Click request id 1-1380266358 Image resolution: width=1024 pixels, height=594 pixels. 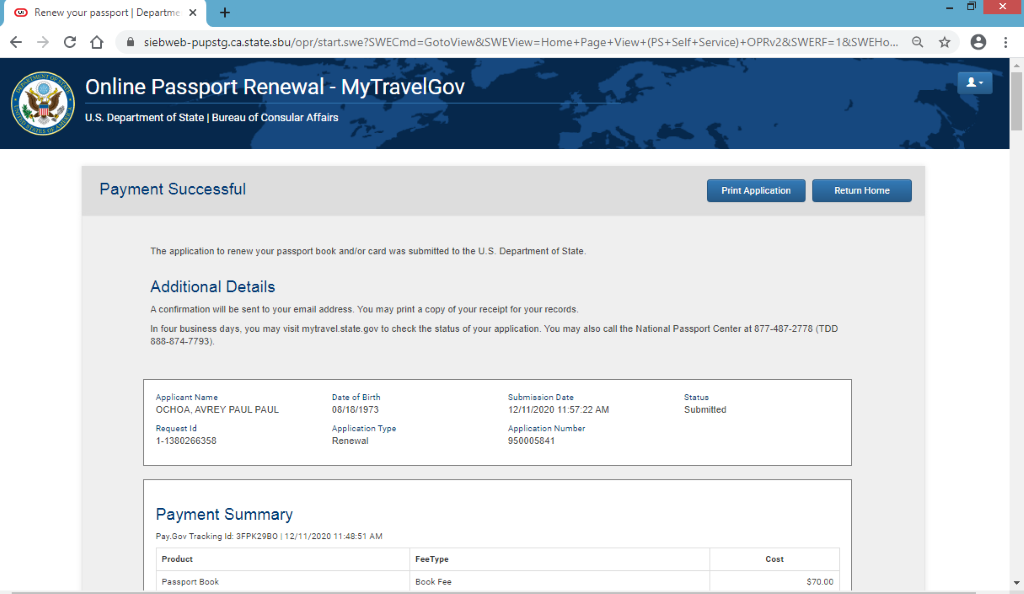click(x=186, y=441)
